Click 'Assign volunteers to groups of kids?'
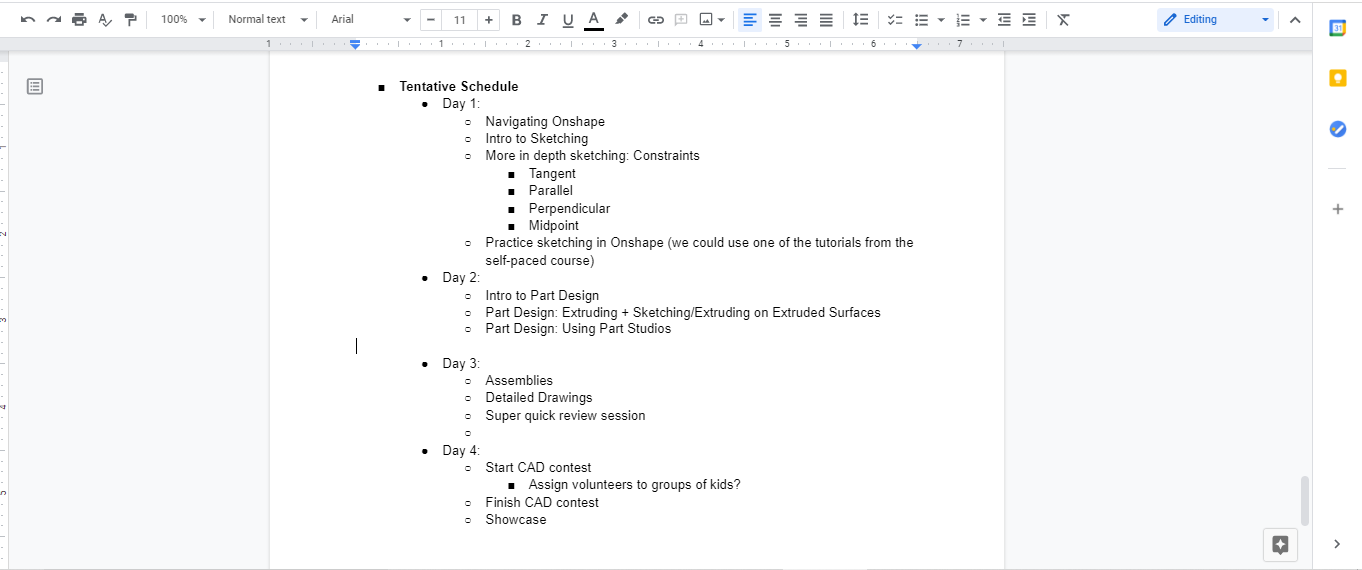The height and width of the screenshot is (570, 1362). click(x=634, y=484)
